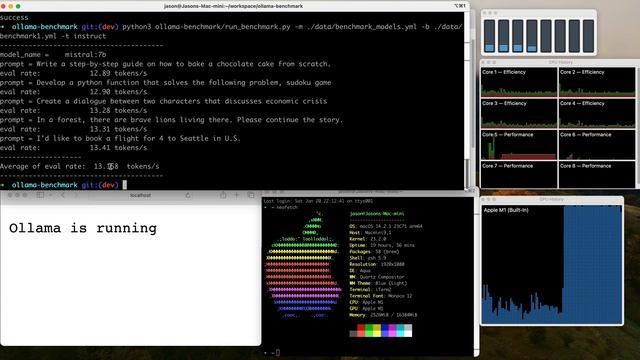The width and height of the screenshot is (640, 360).
Task: Click the 'Terminal Font: Monaco 12' line
Action: [x=381, y=296]
